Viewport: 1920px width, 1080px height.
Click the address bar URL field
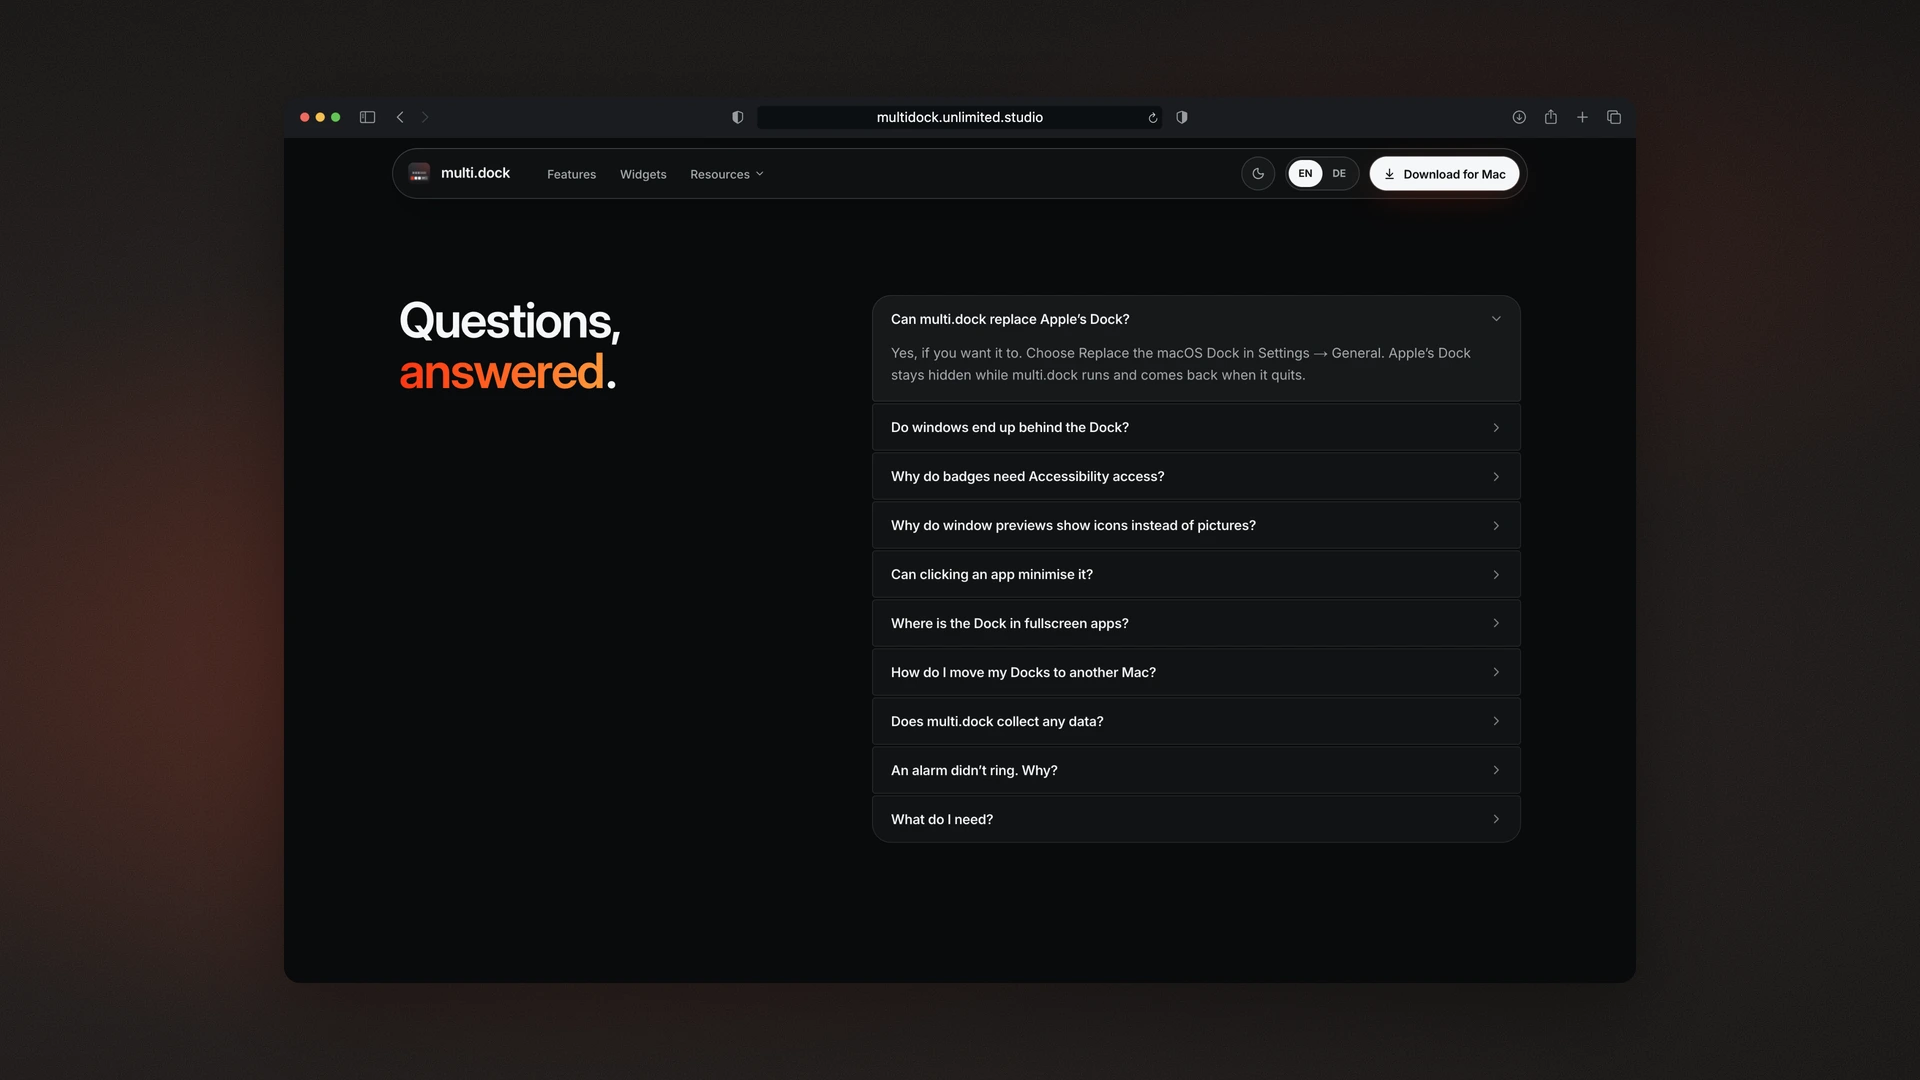click(x=959, y=117)
